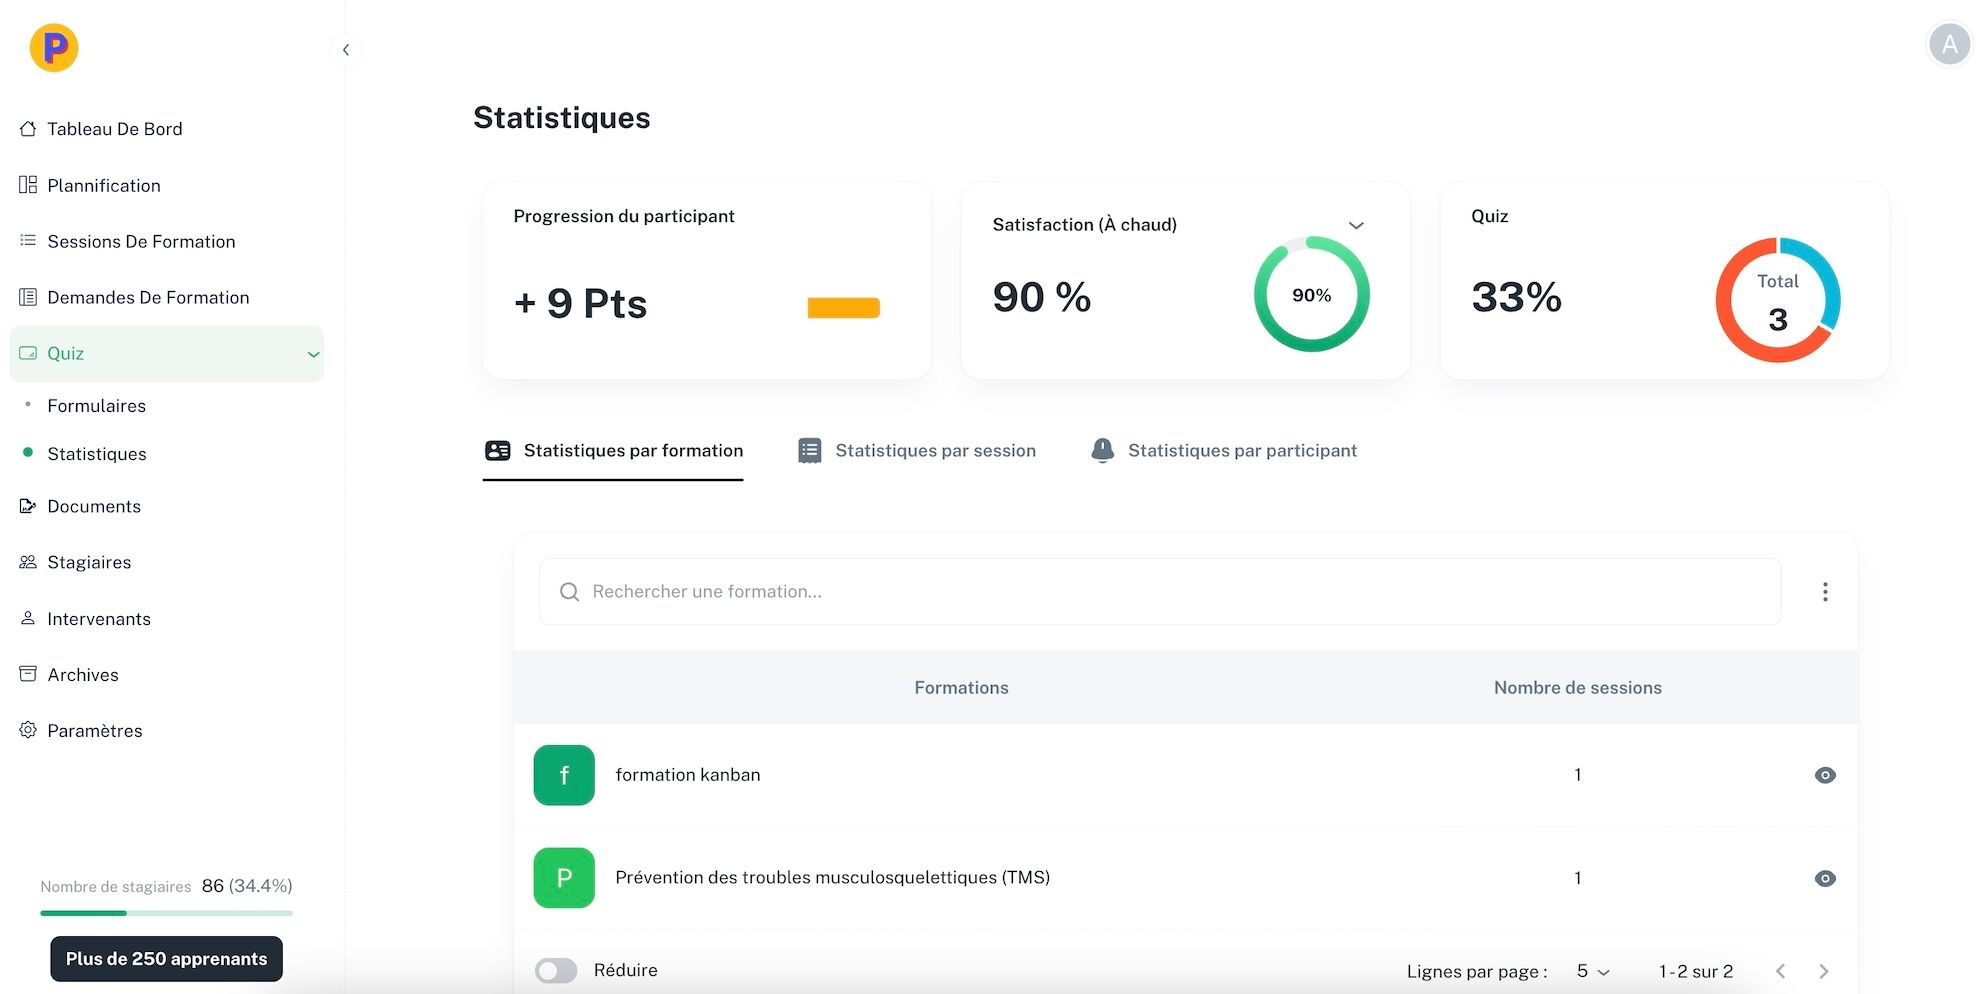The width and height of the screenshot is (1984, 994).
Task: Click the Plus de 250 apprenants button
Action: (167, 959)
